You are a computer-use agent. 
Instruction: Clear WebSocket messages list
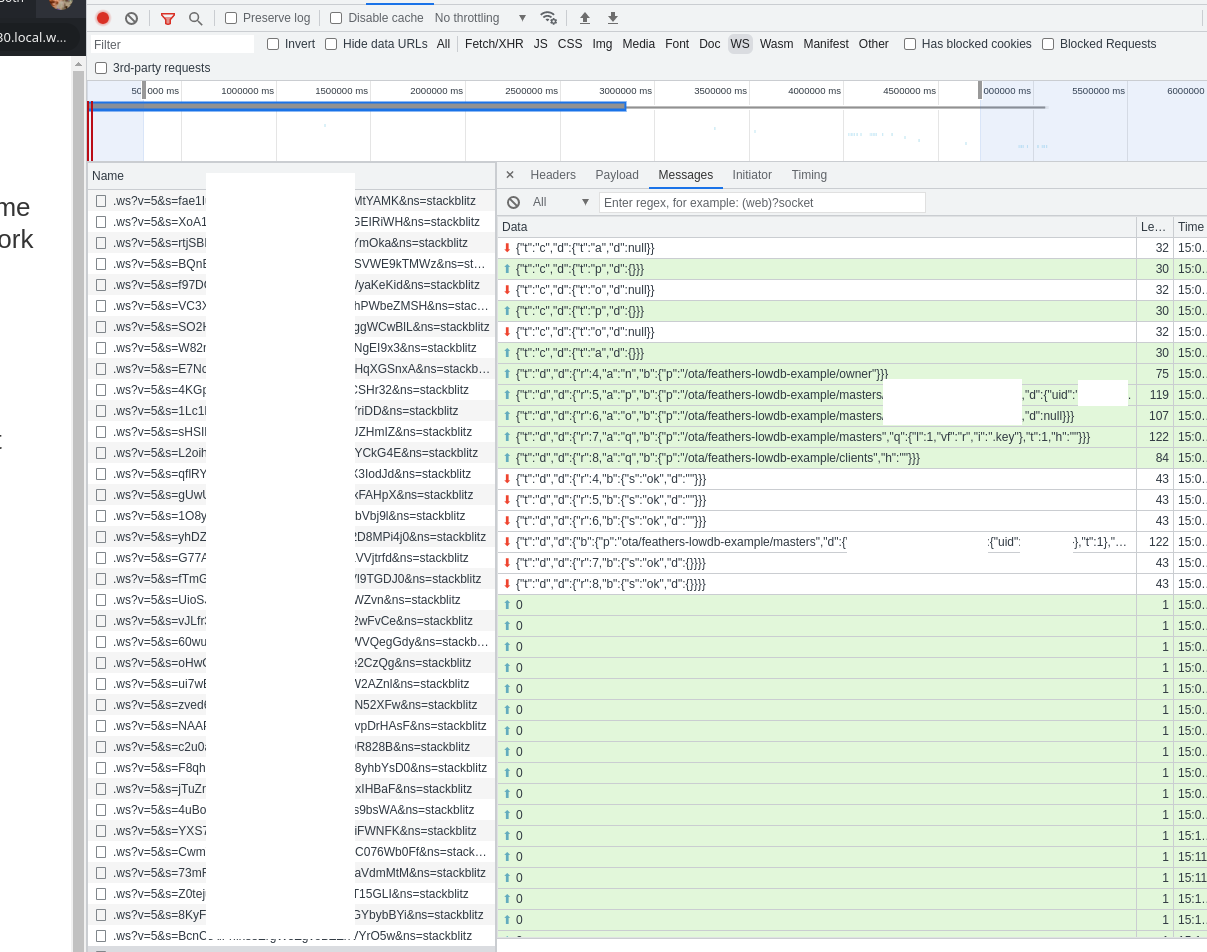(x=513, y=202)
